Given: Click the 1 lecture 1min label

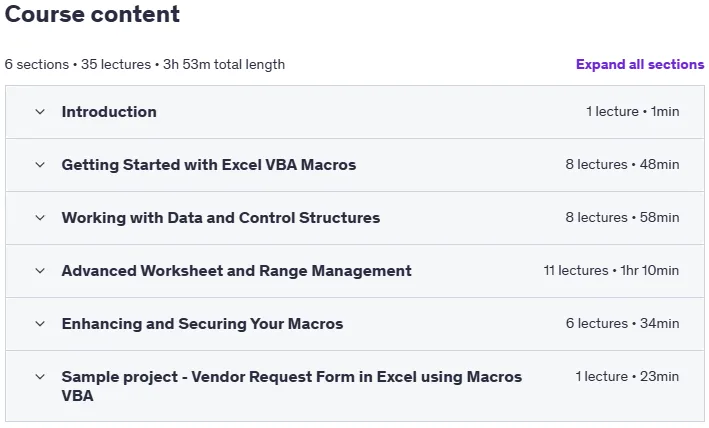Looking at the screenshot, I should 633,111.
